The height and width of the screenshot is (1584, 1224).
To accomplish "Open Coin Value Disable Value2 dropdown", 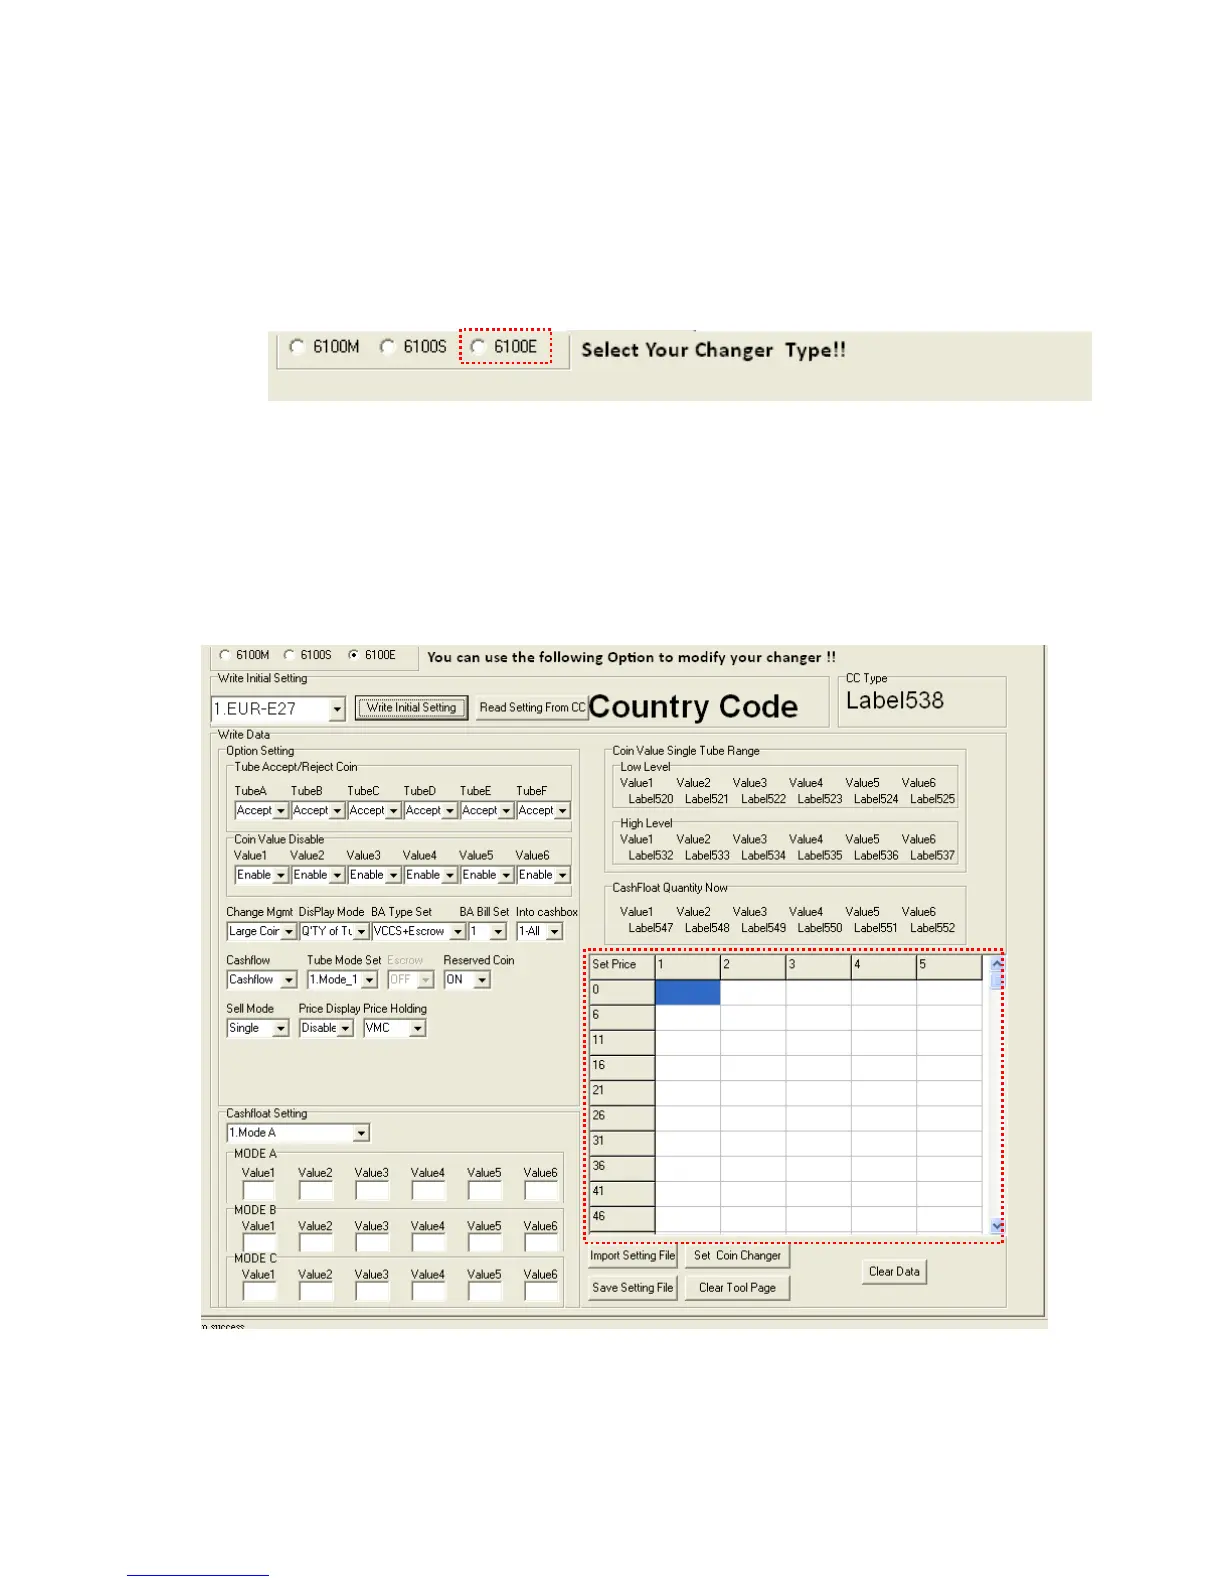I will point(337,875).
